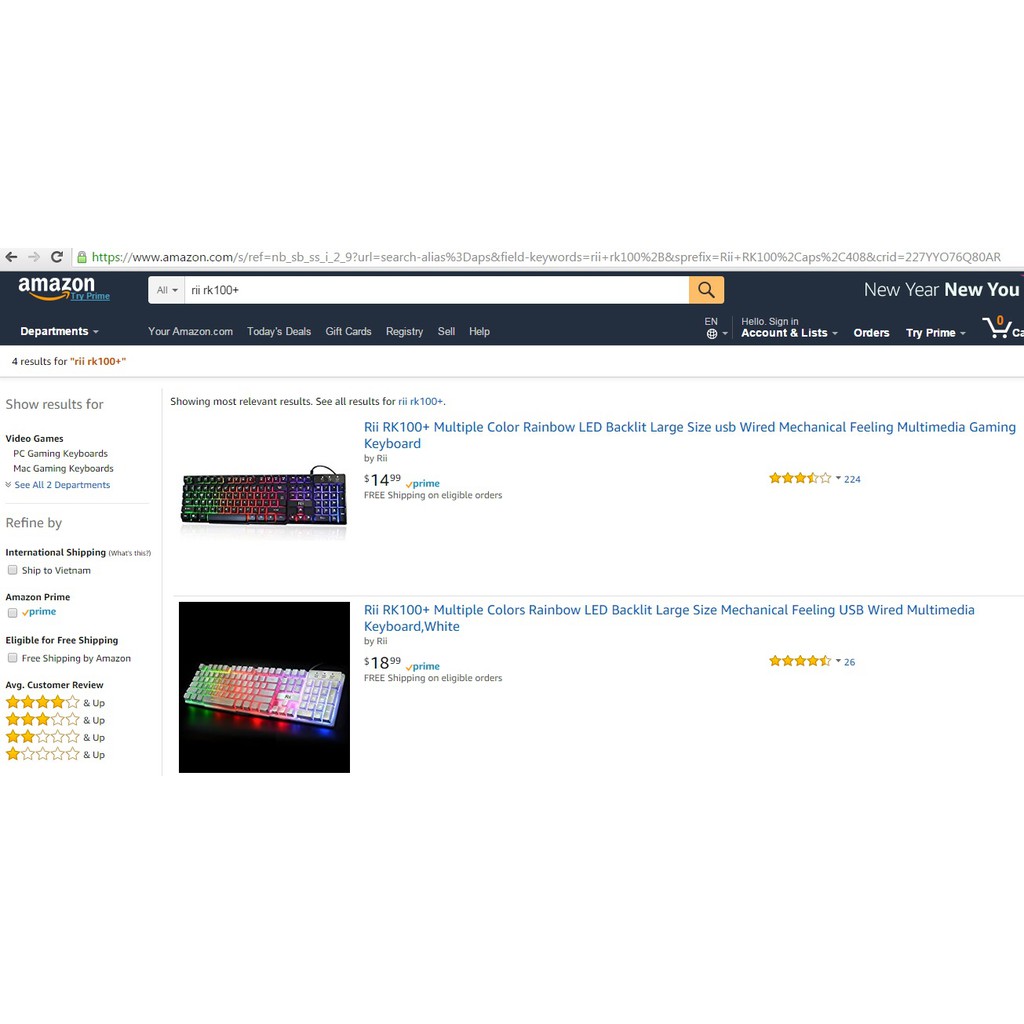This screenshot has width=1024, height=1024.
Task: Go back with browser back arrow
Action: point(11,257)
